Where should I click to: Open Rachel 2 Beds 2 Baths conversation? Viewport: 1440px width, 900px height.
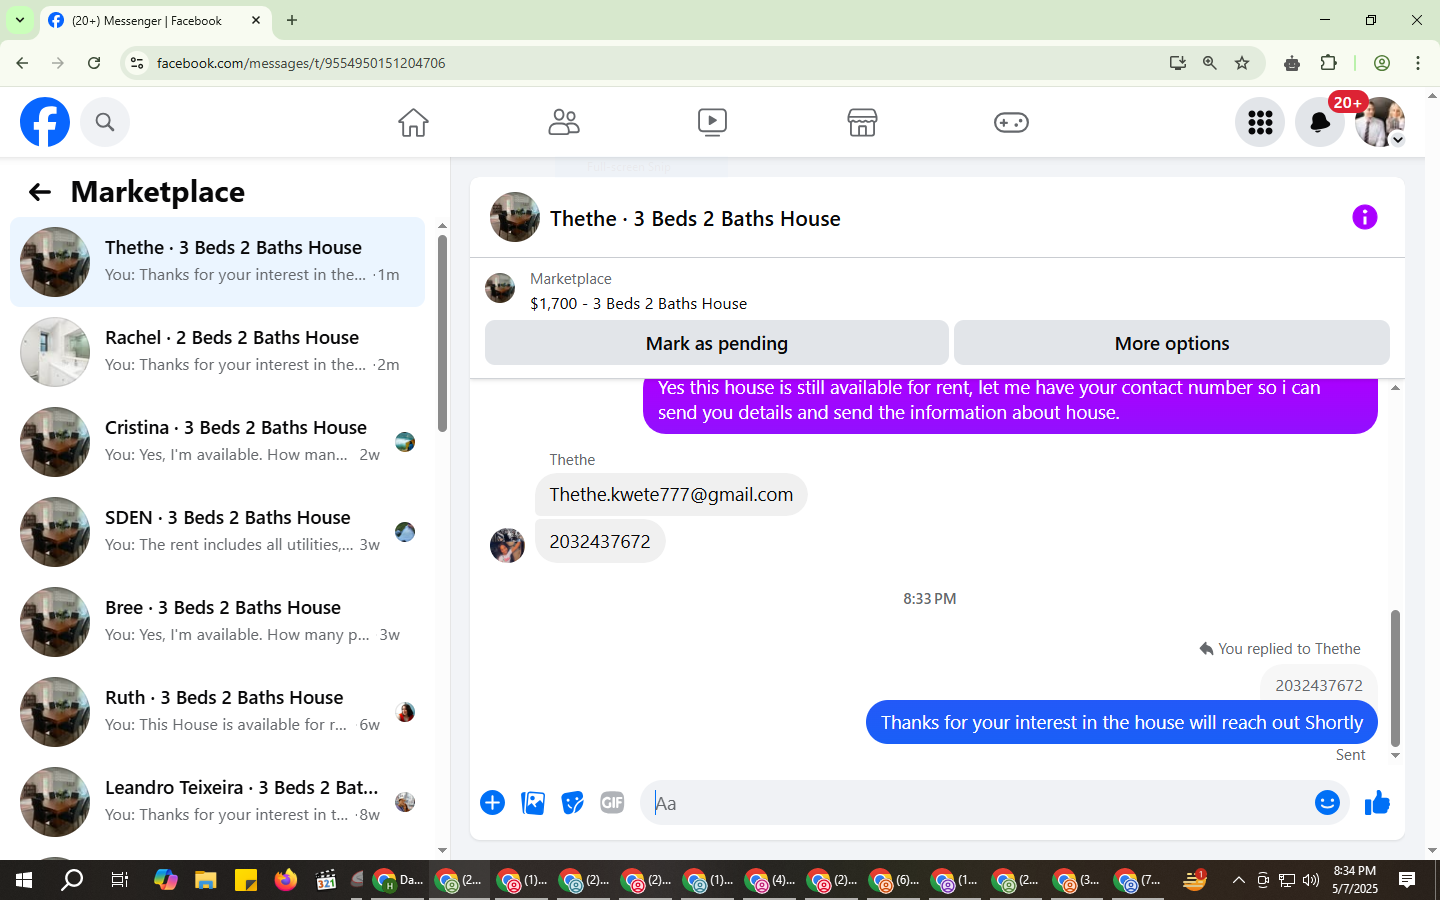click(x=217, y=352)
